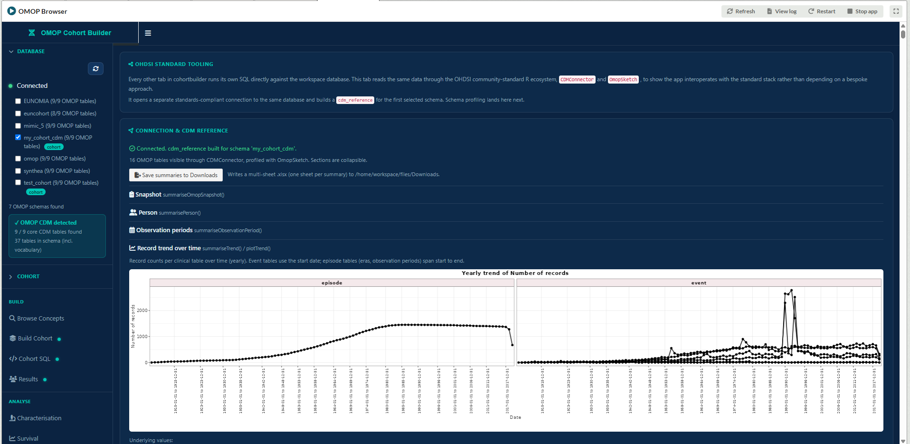The image size is (910, 444).
Task: Click the OMOP Browser play logo
Action: [x=11, y=11]
